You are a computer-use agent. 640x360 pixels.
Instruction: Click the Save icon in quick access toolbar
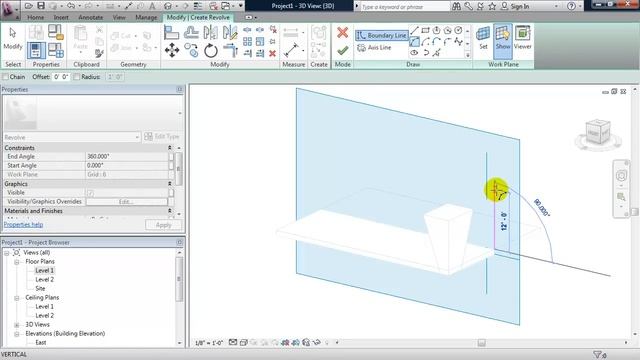[x=41, y=6]
